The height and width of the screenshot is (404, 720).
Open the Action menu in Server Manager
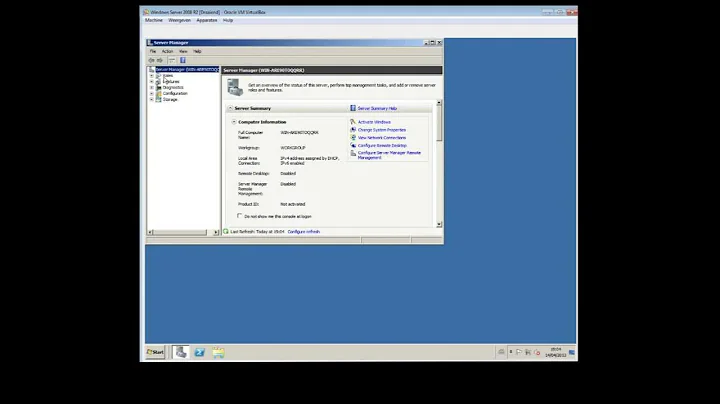(167, 51)
